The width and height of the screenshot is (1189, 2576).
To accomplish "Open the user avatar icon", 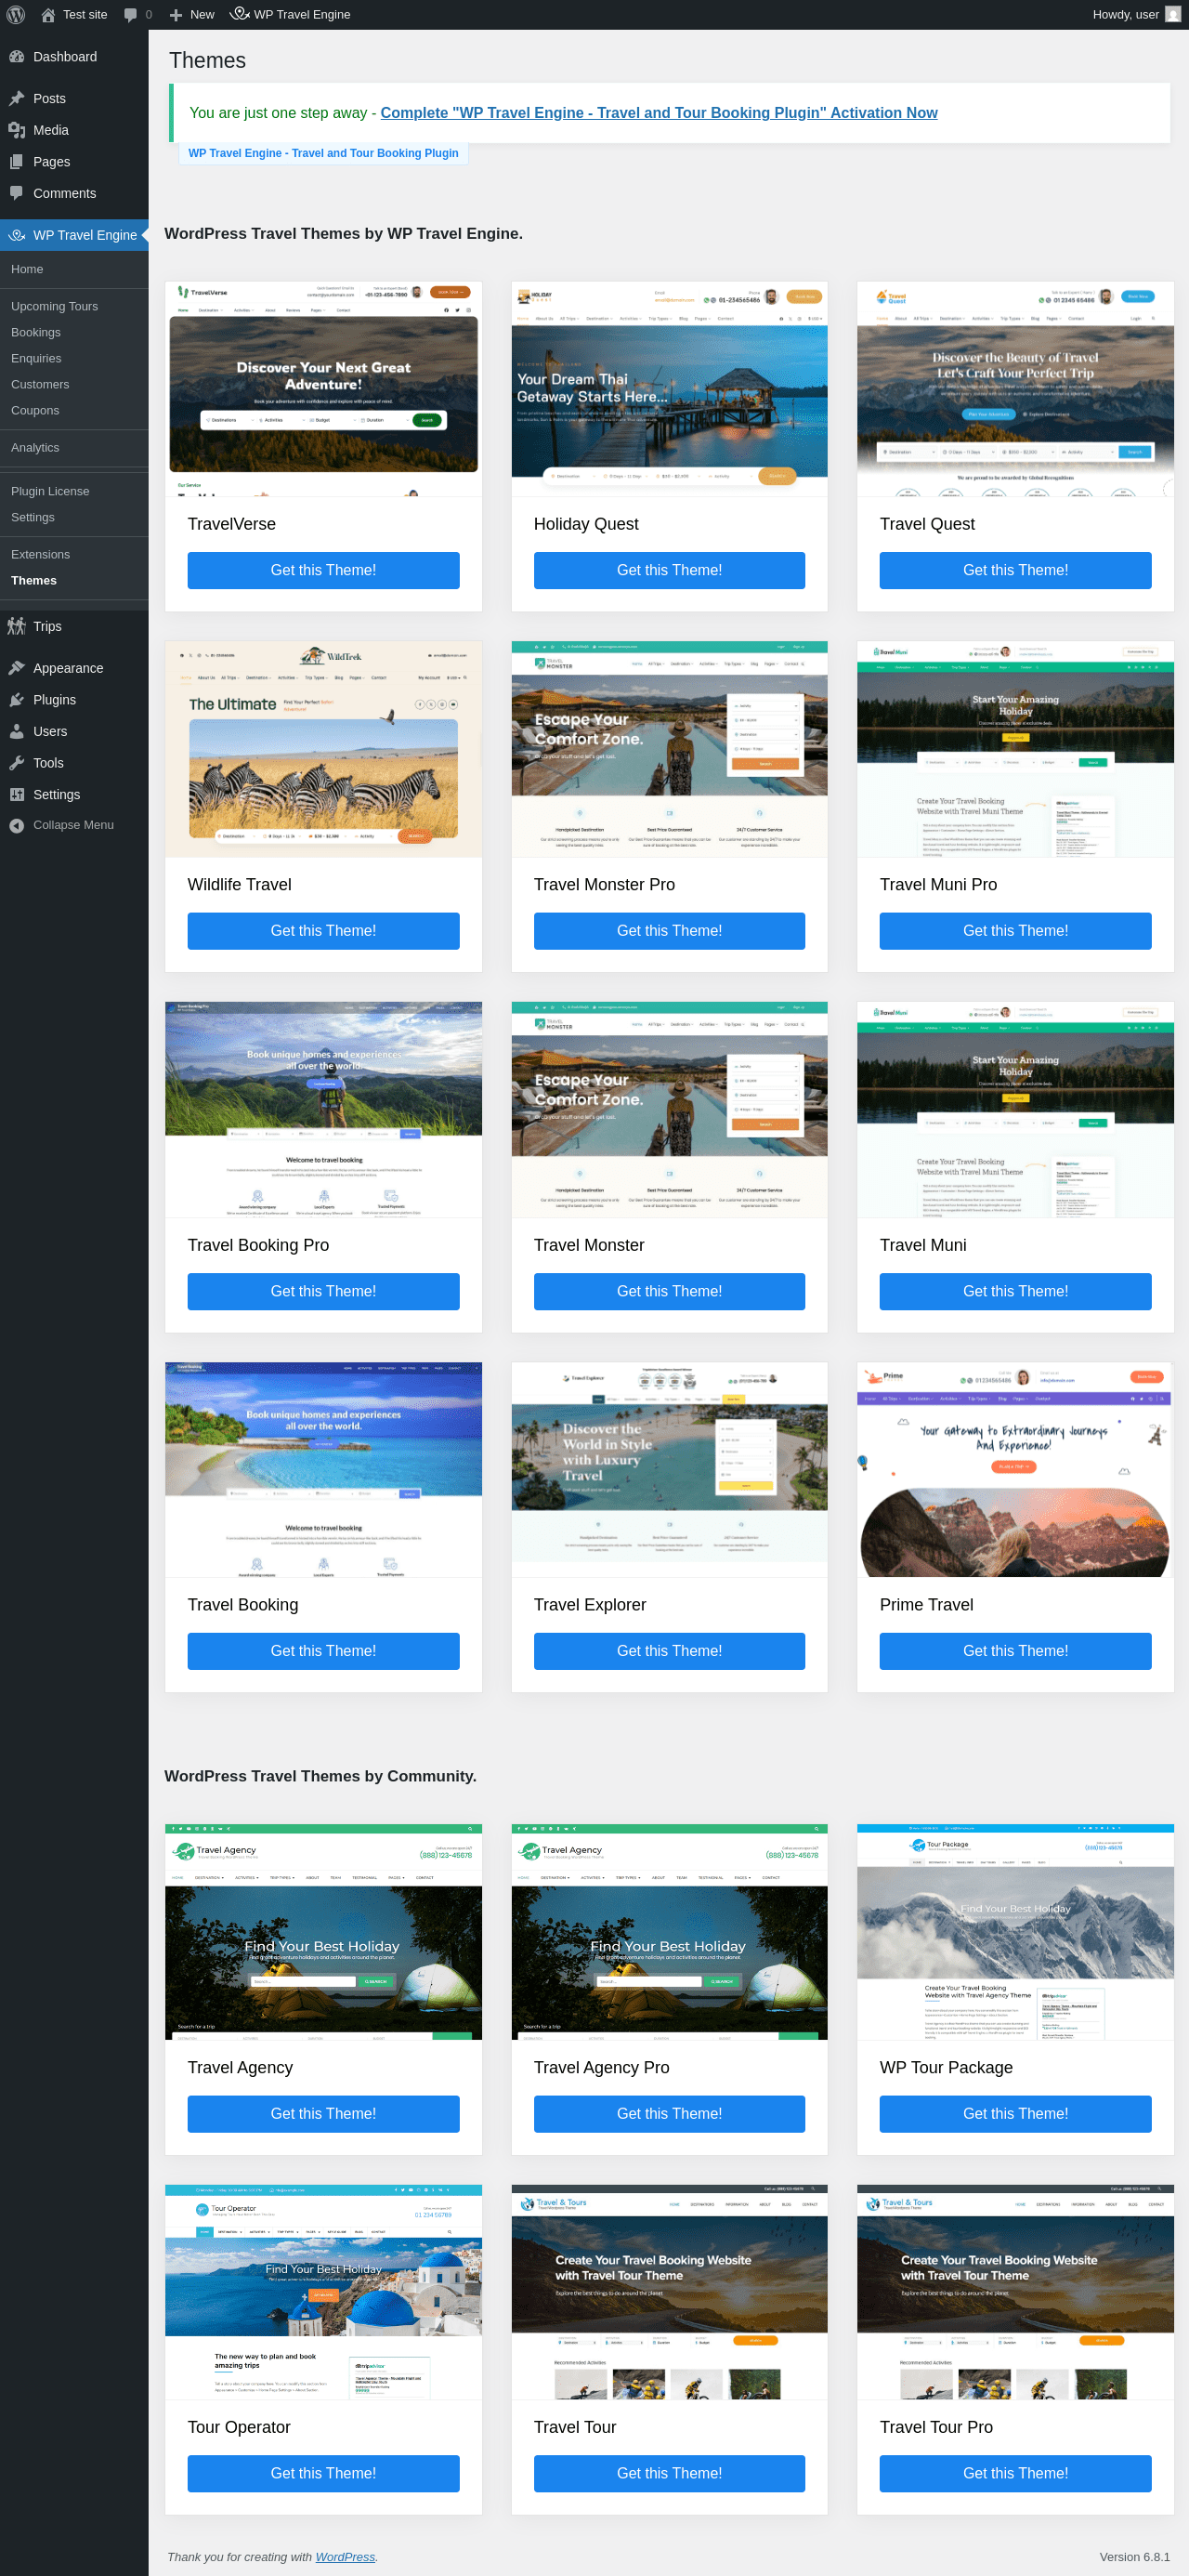I will click(x=1173, y=14).
